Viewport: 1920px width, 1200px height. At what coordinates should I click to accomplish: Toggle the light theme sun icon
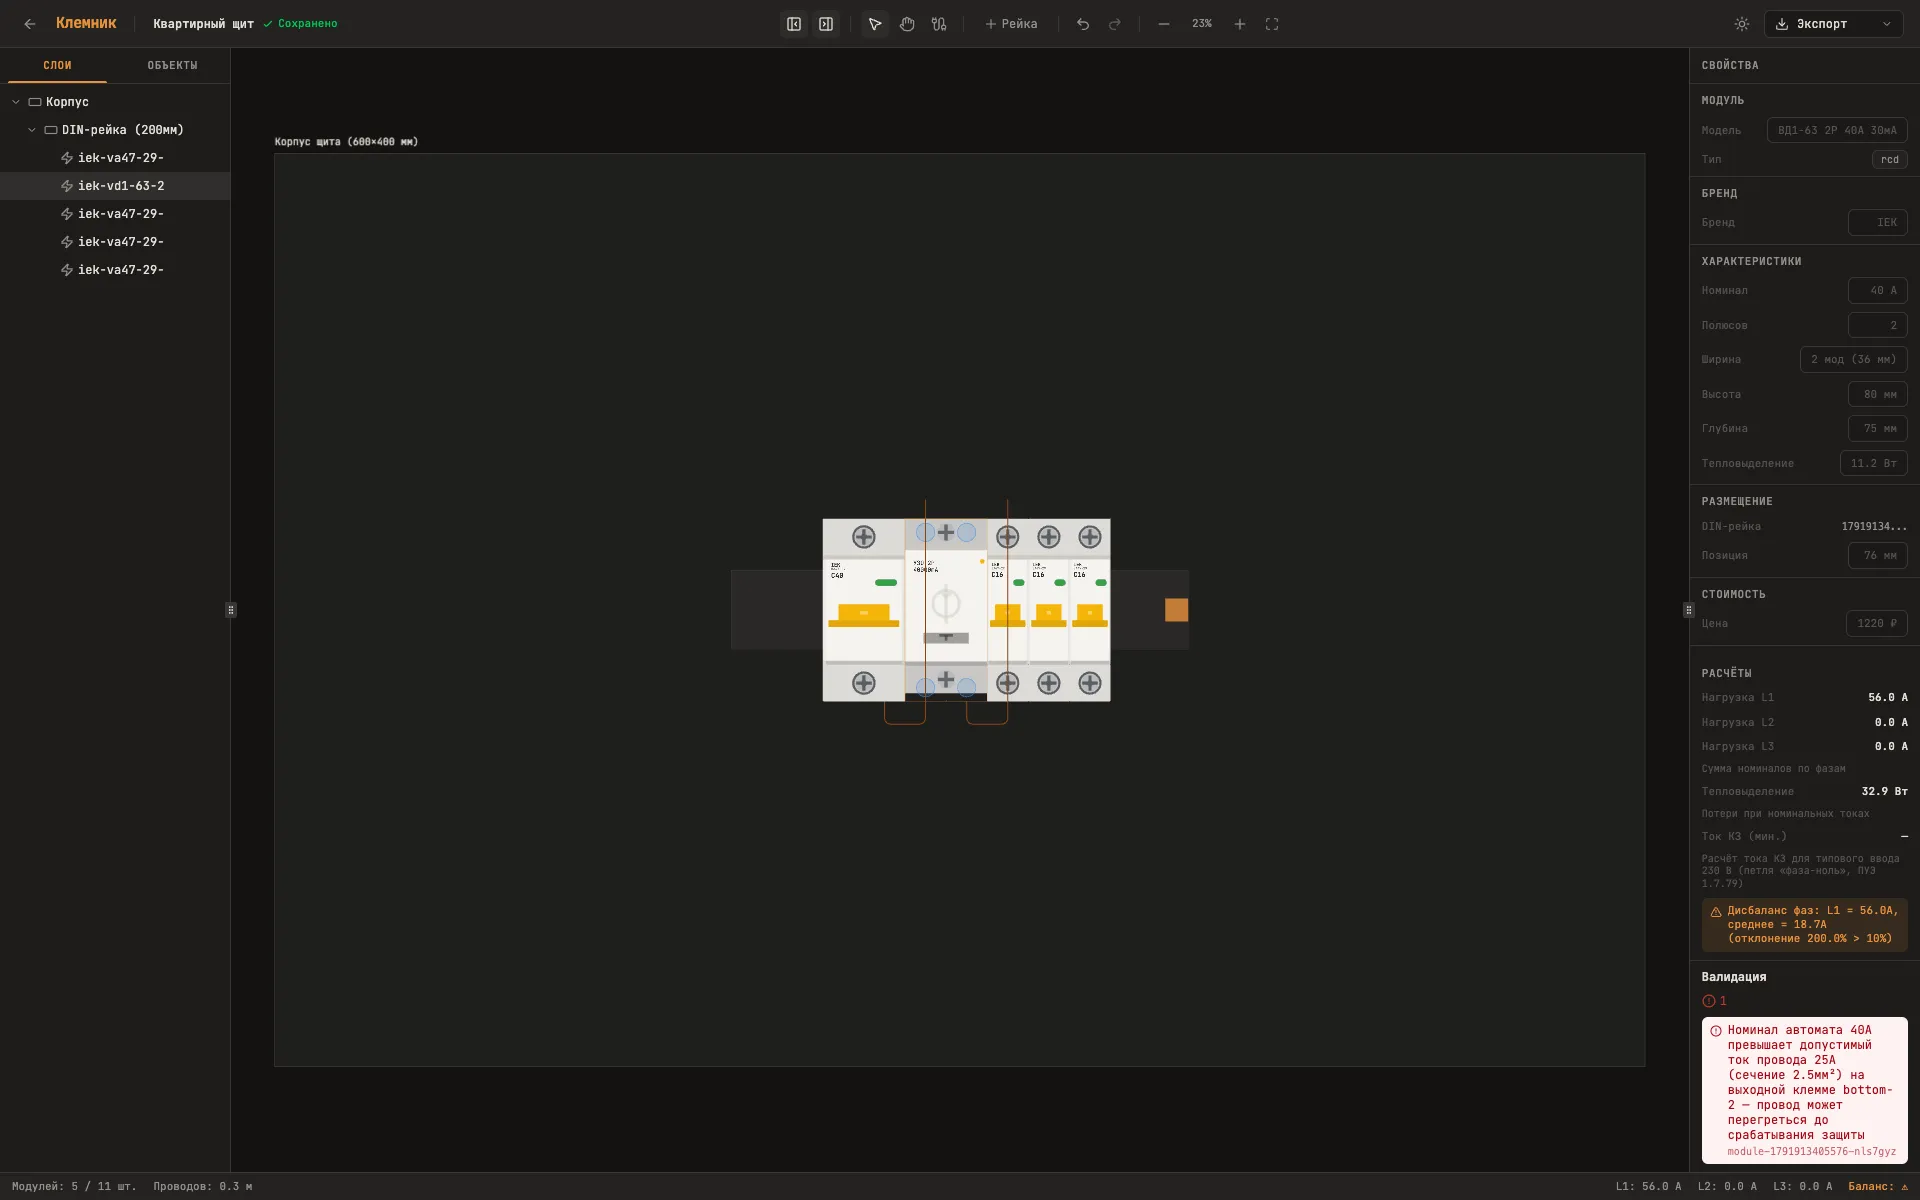tap(1742, 24)
